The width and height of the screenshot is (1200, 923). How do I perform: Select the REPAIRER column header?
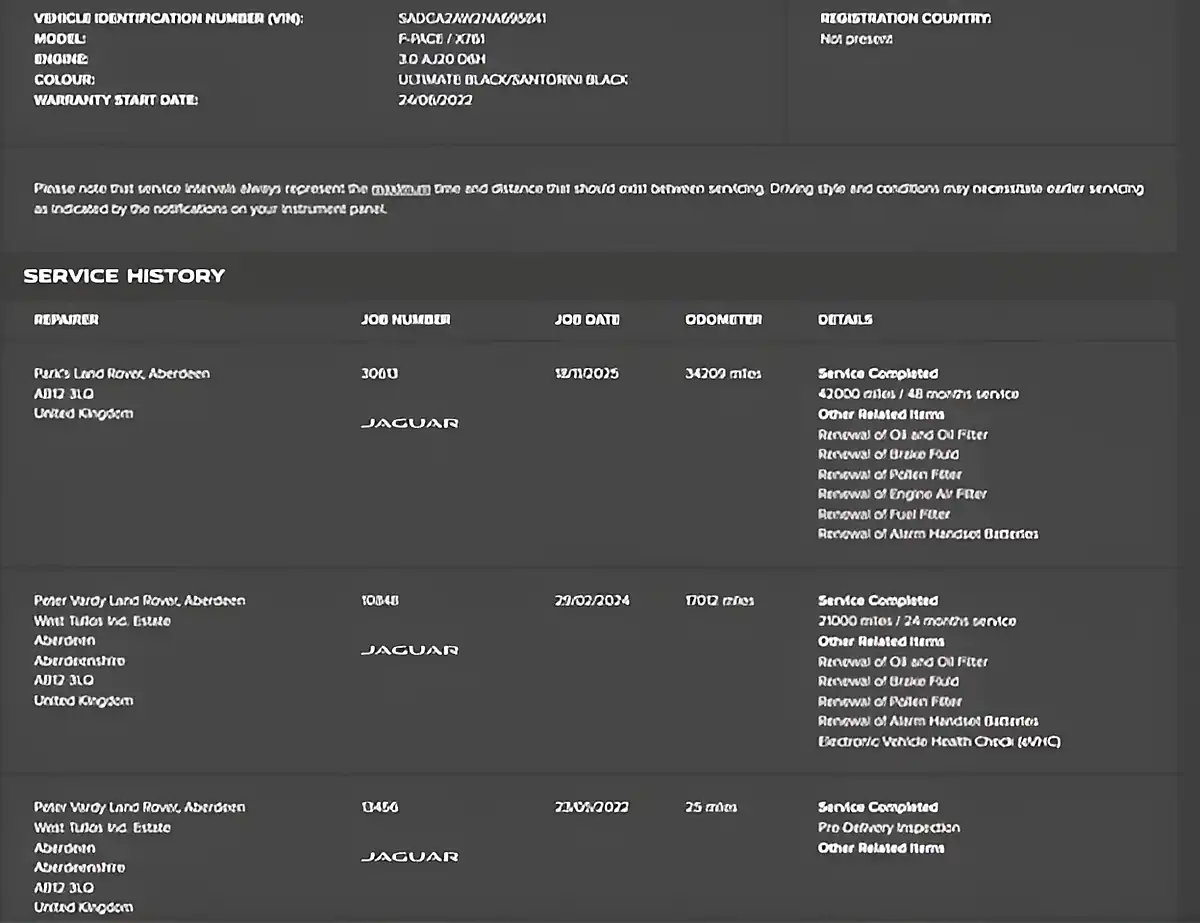click(x=66, y=320)
